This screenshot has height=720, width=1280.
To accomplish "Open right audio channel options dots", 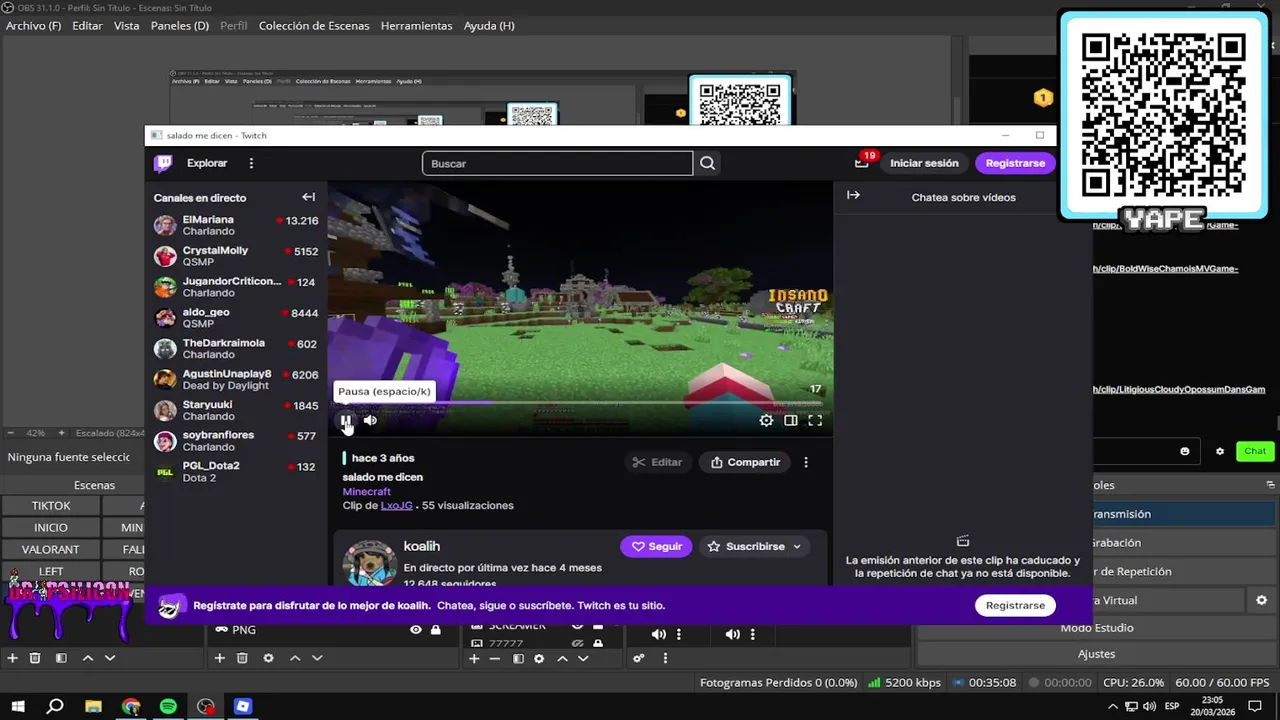I will click(x=753, y=634).
